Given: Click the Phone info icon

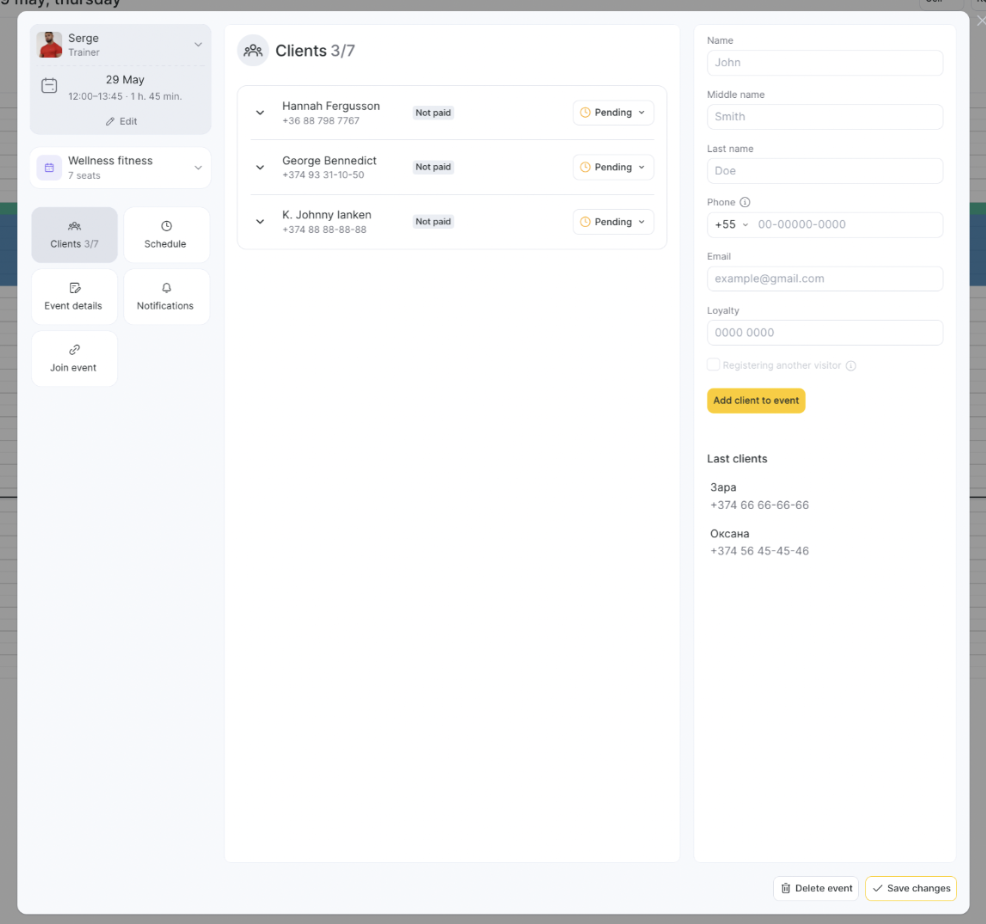Looking at the screenshot, I should tap(745, 202).
